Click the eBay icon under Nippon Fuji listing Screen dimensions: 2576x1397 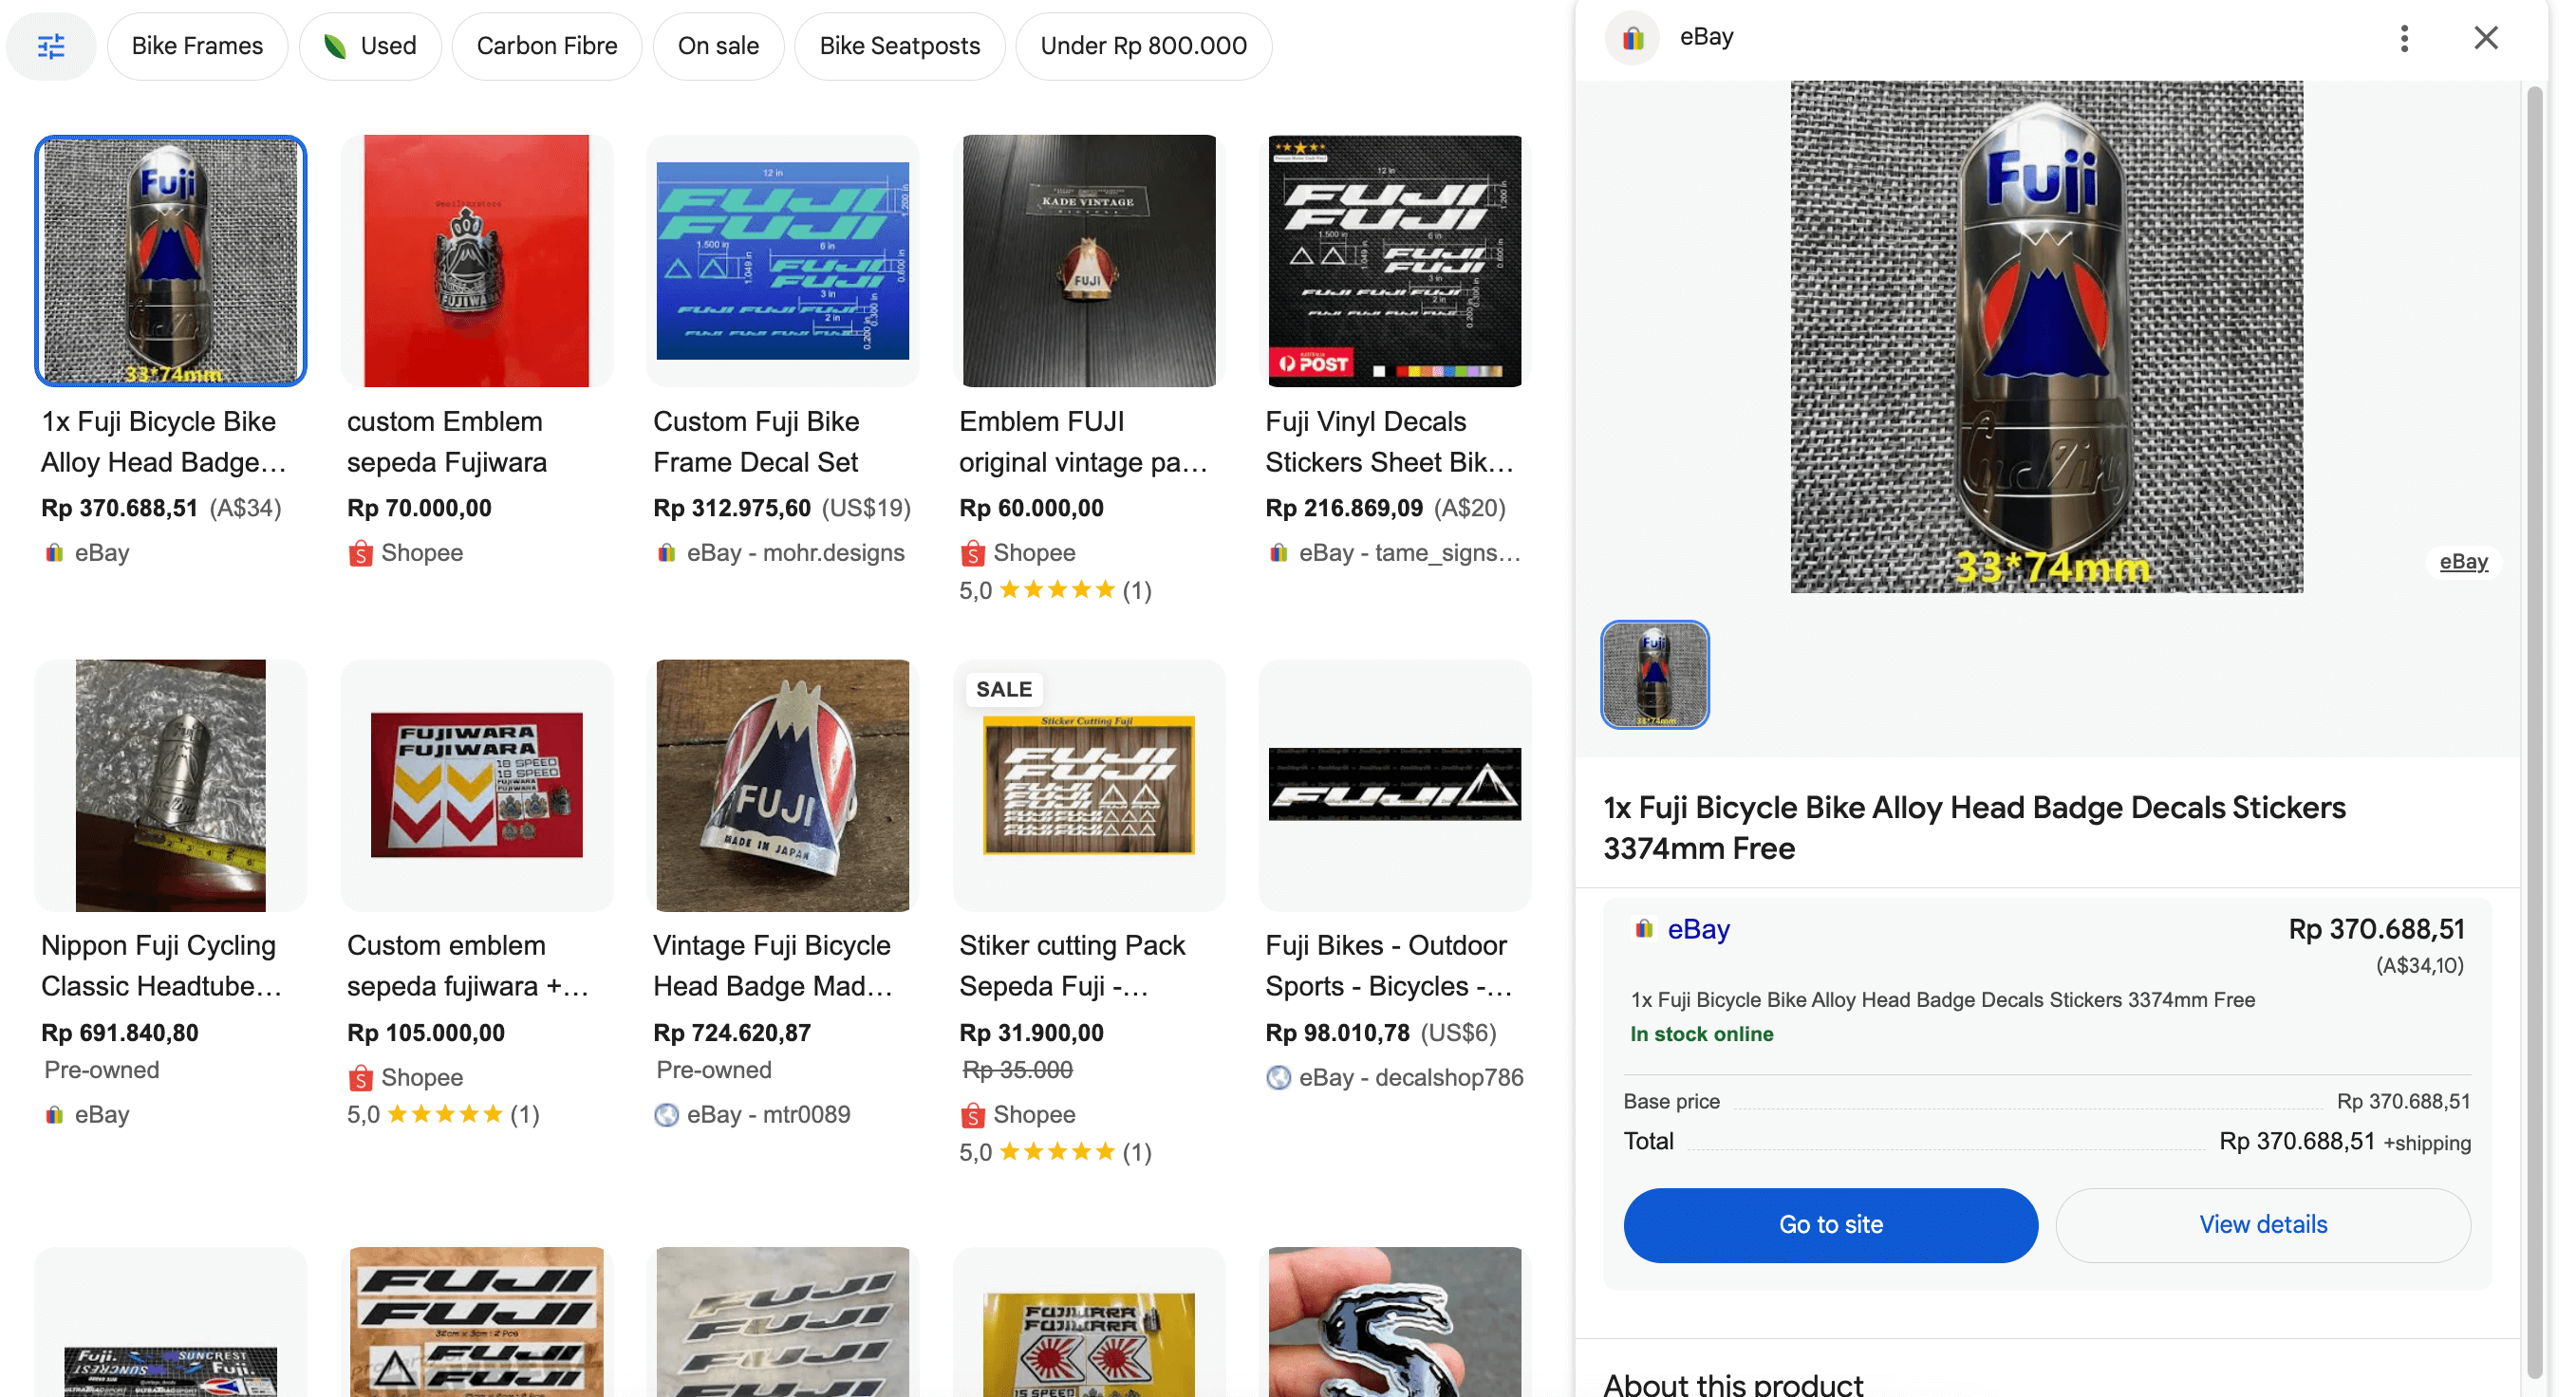(54, 1114)
